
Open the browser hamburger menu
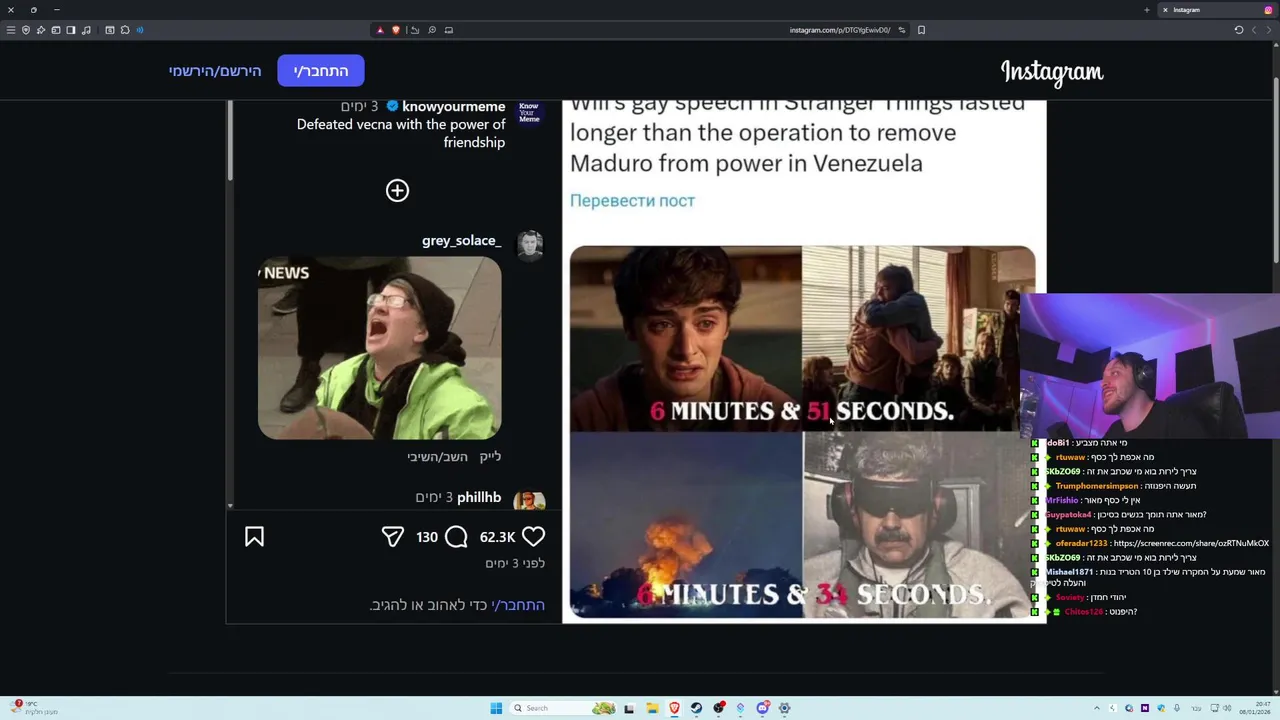tap(11, 30)
